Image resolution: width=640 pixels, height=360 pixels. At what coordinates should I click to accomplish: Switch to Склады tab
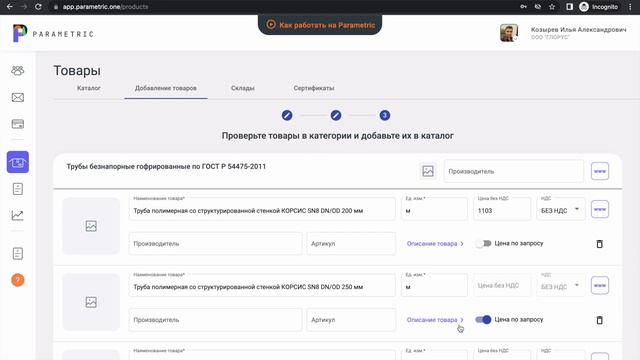click(x=242, y=88)
